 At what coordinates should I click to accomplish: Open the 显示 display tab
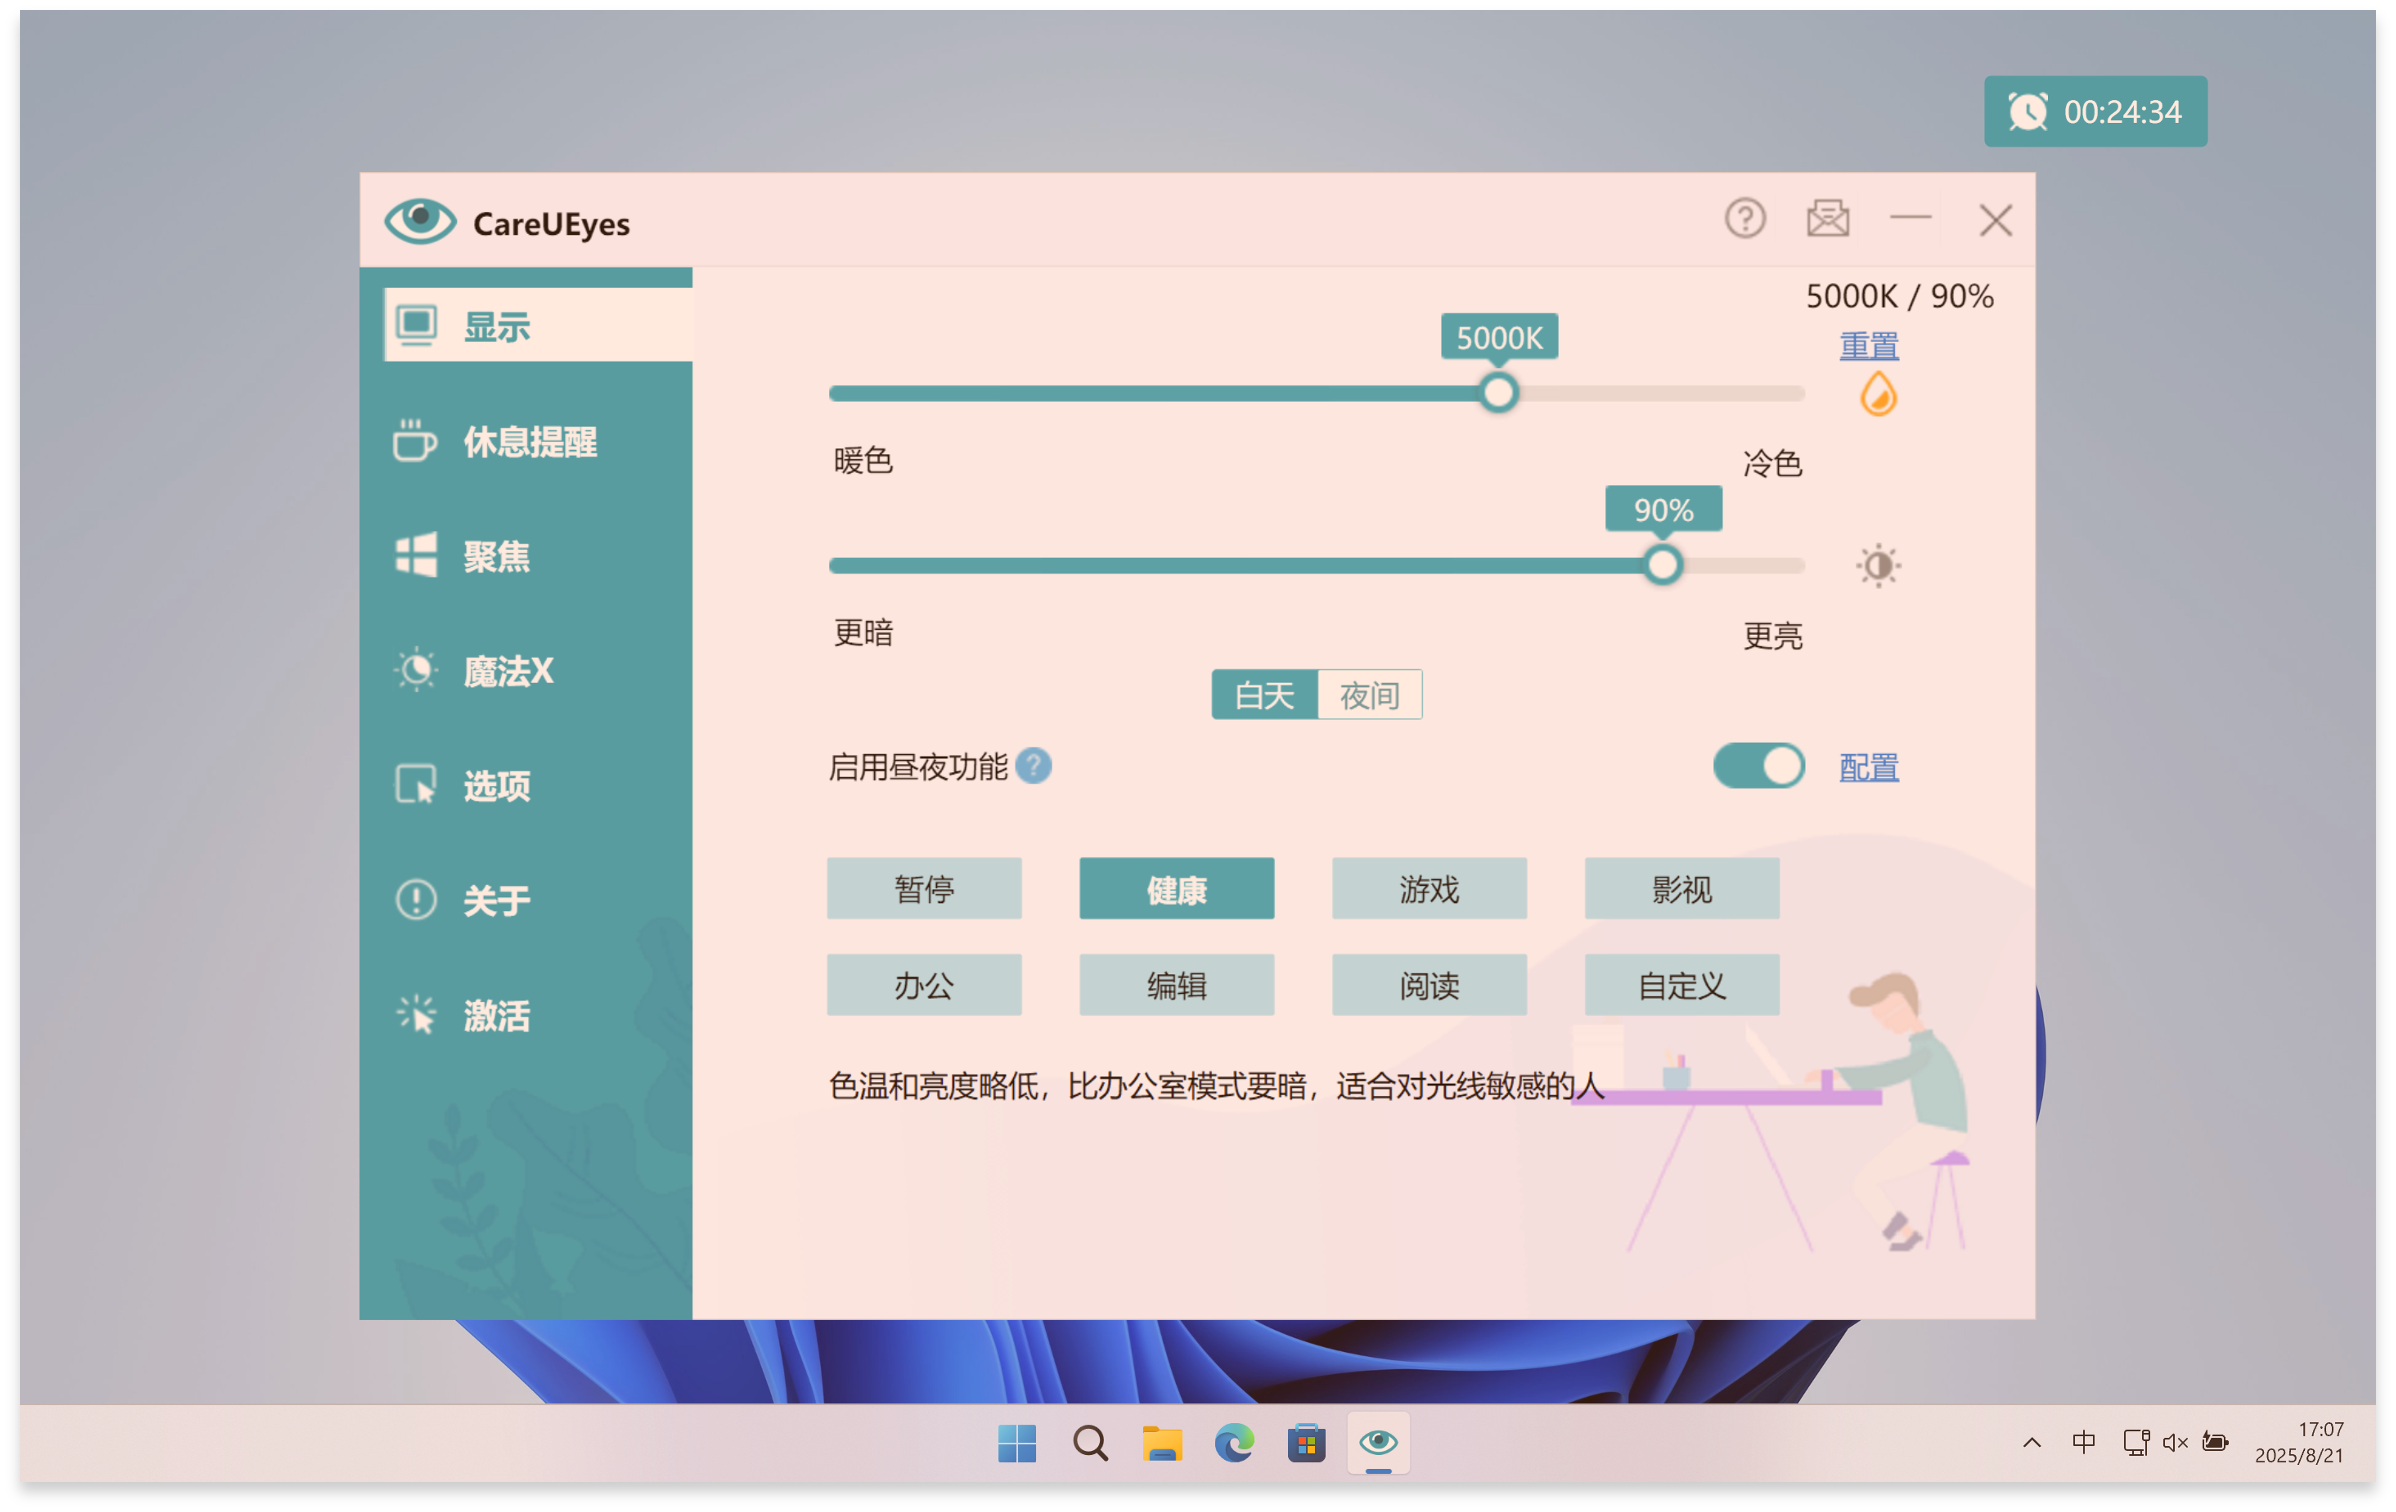[x=538, y=325]
